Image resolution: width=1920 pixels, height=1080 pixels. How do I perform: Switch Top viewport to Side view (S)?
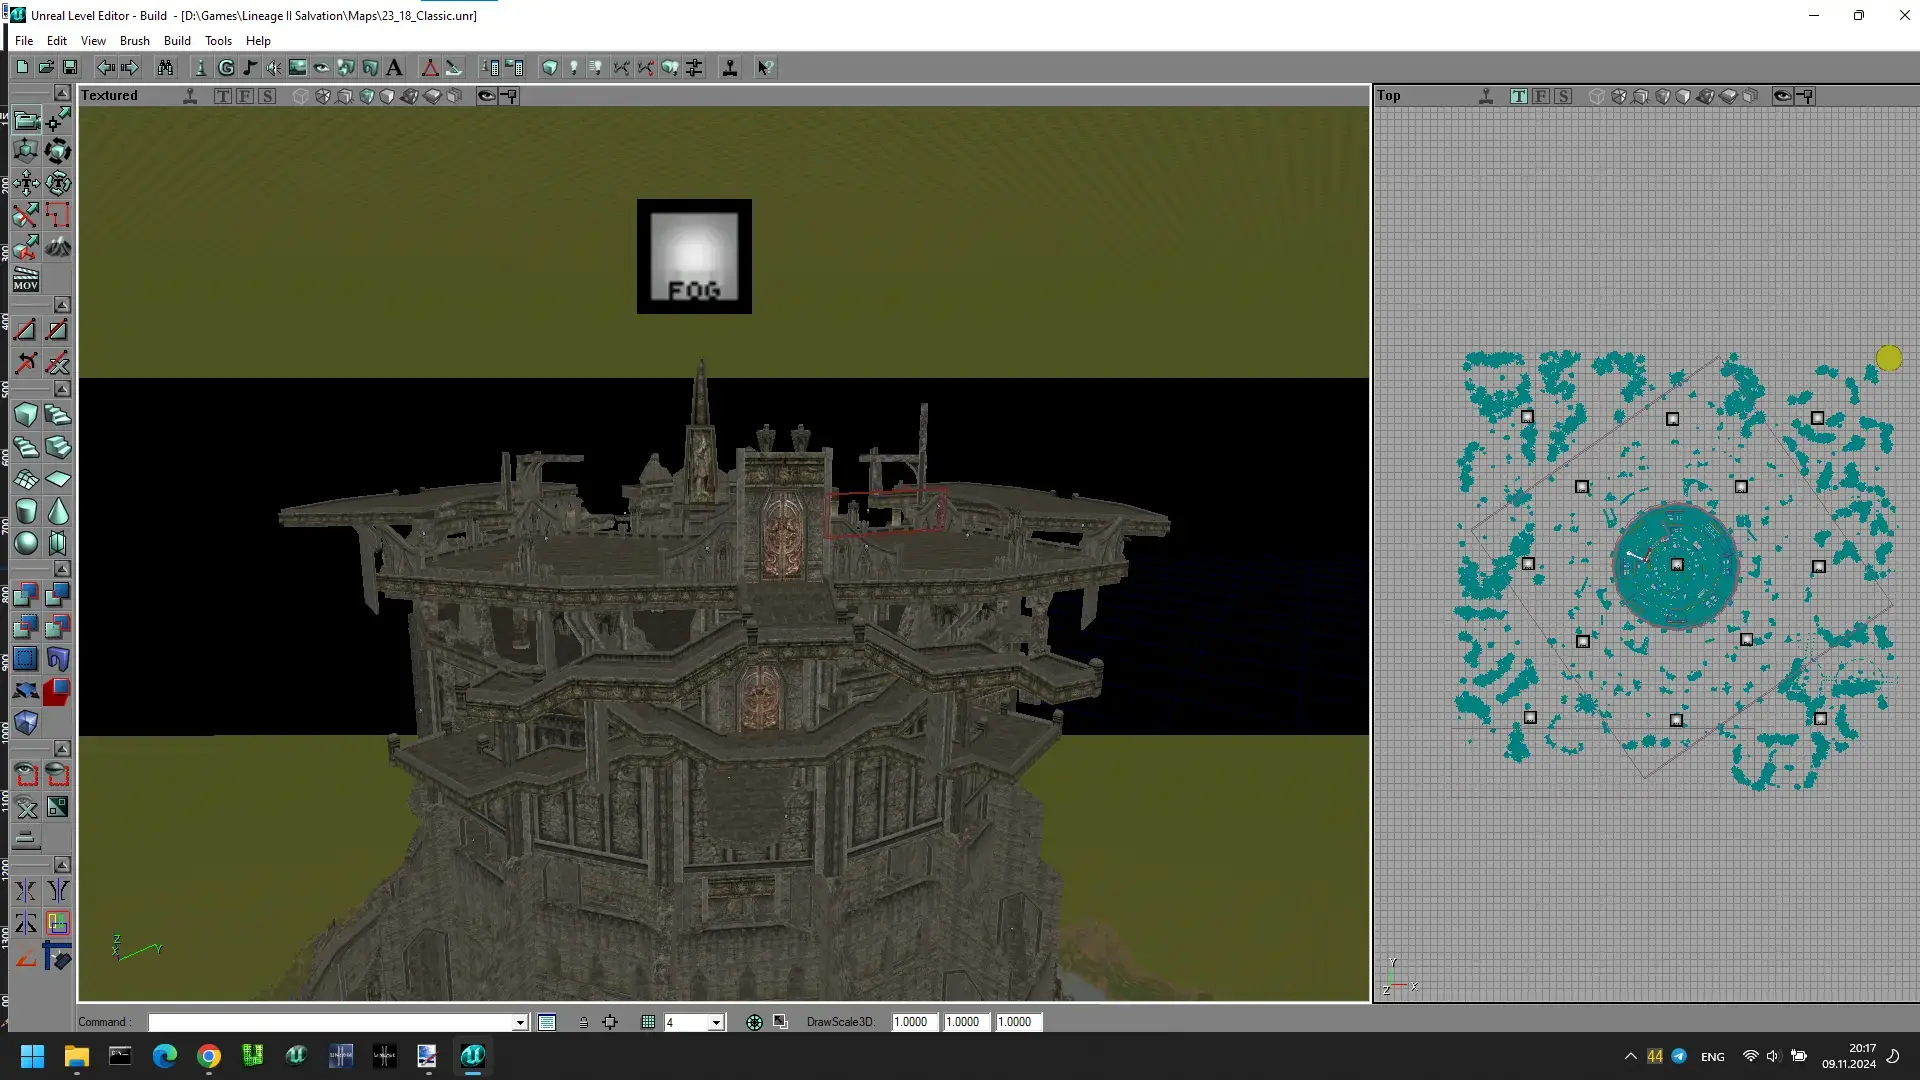pyautogui.click(x=1563, y=96)
